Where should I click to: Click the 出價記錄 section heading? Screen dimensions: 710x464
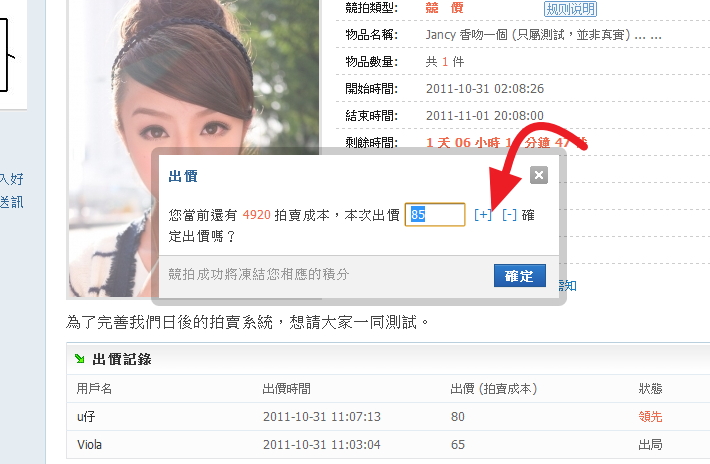coord(121,359)
